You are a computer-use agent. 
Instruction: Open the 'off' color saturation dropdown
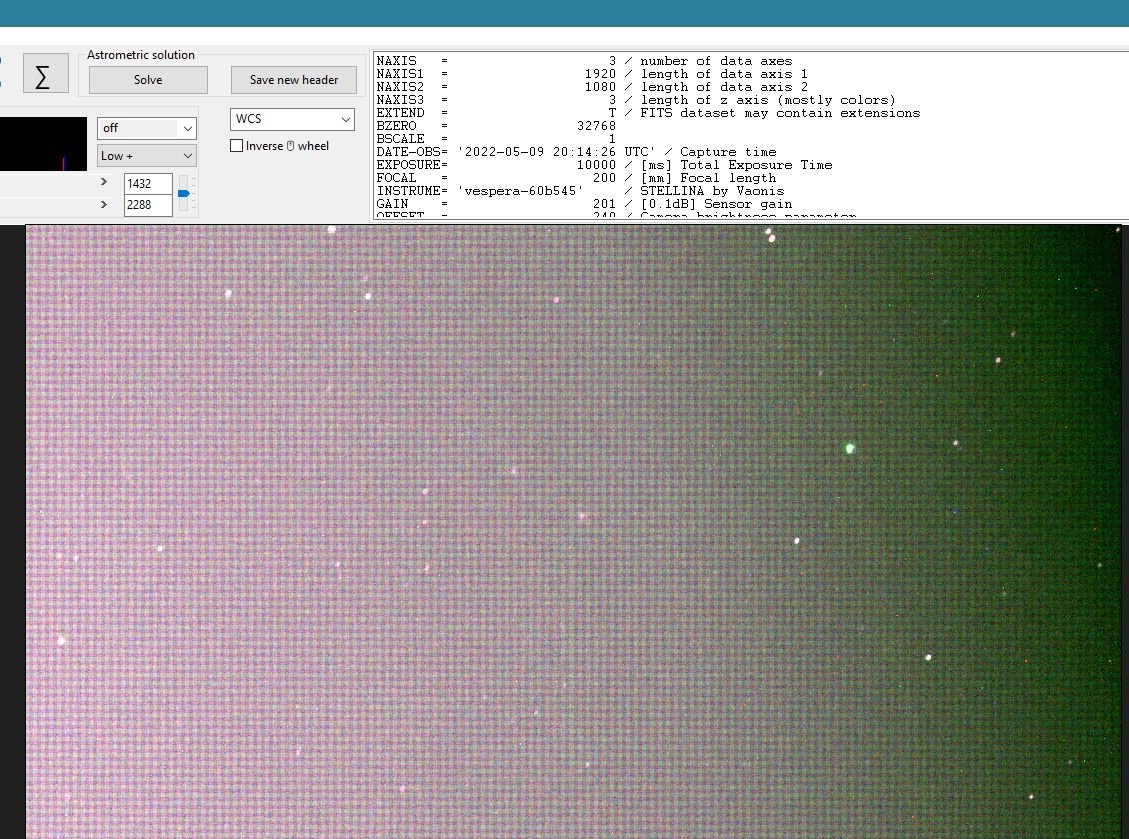click(x=147, y=128)
